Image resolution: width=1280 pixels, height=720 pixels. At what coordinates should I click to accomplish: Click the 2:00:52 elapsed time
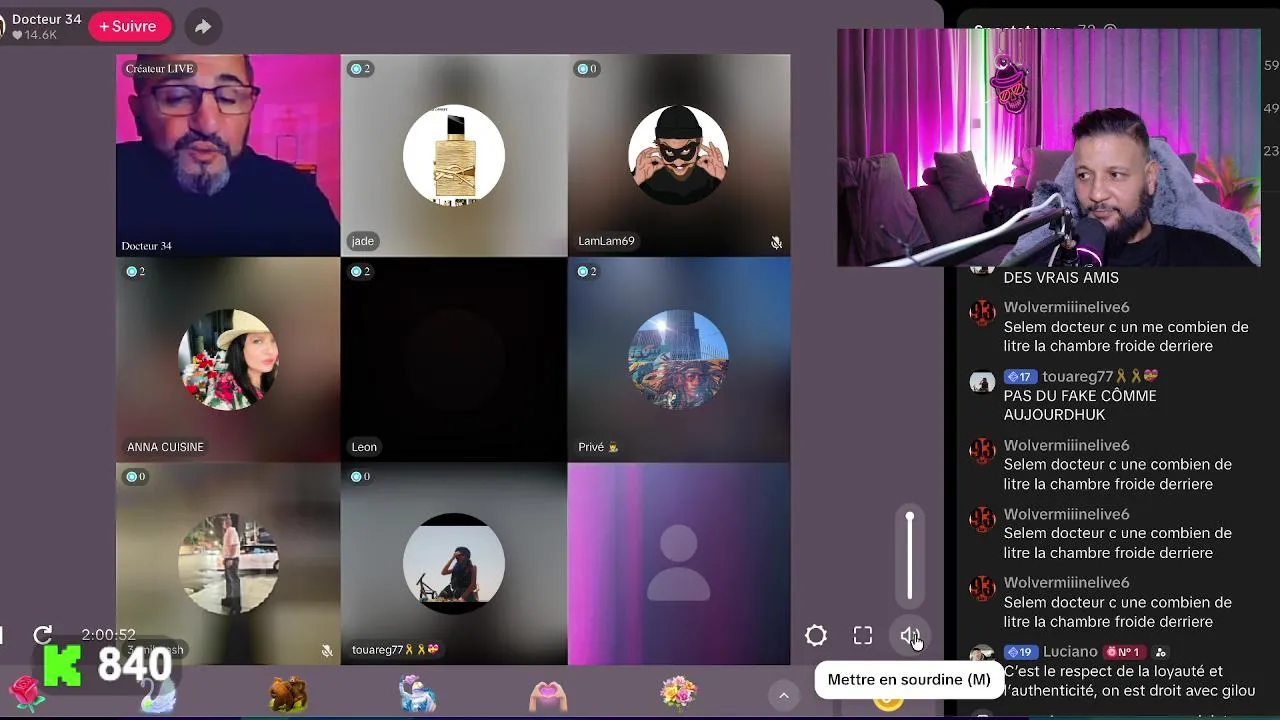click(108, 635)
